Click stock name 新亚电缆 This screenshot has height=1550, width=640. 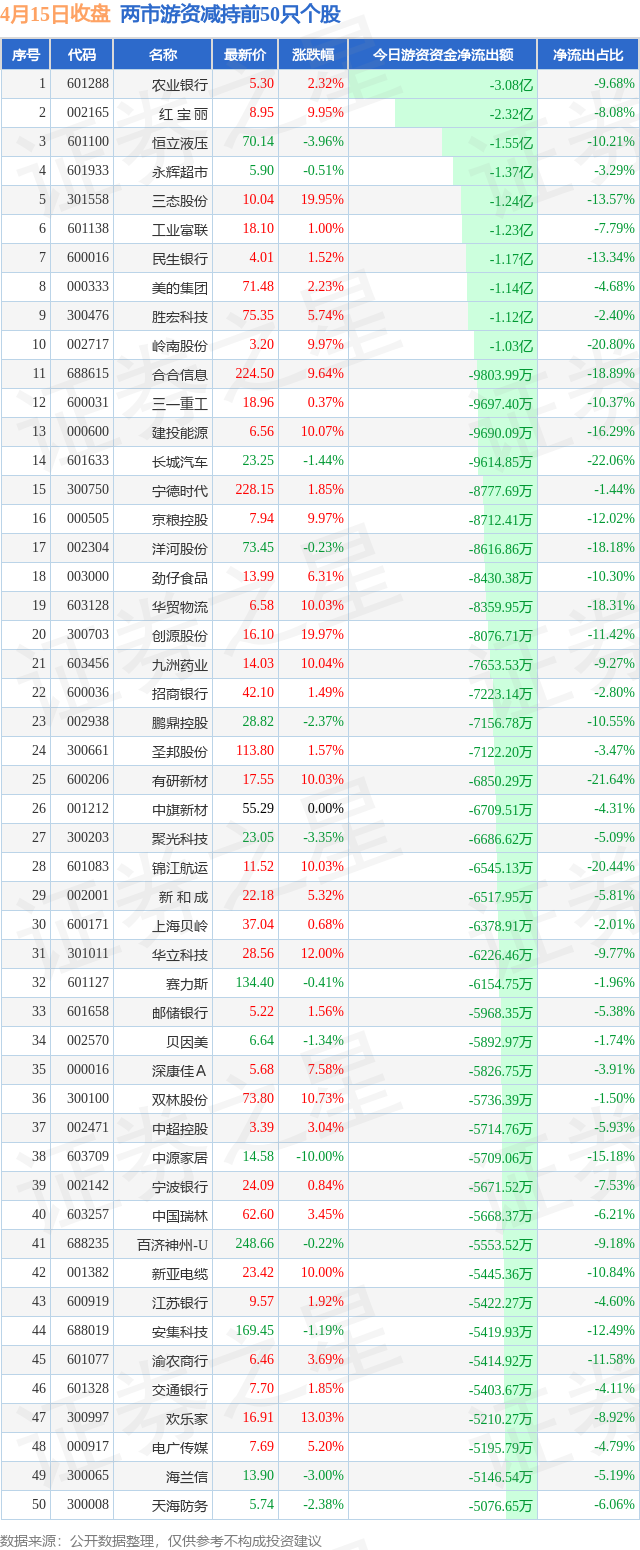pos(180,1273)
